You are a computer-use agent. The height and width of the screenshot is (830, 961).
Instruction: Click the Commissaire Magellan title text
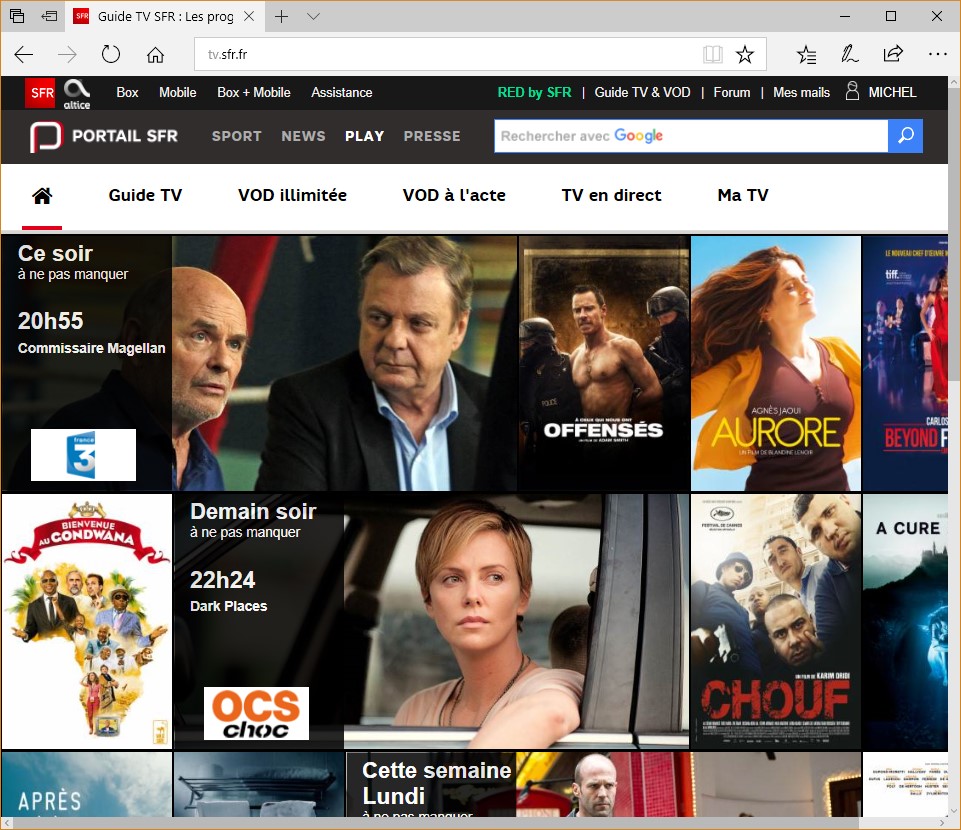coord(91,348)
